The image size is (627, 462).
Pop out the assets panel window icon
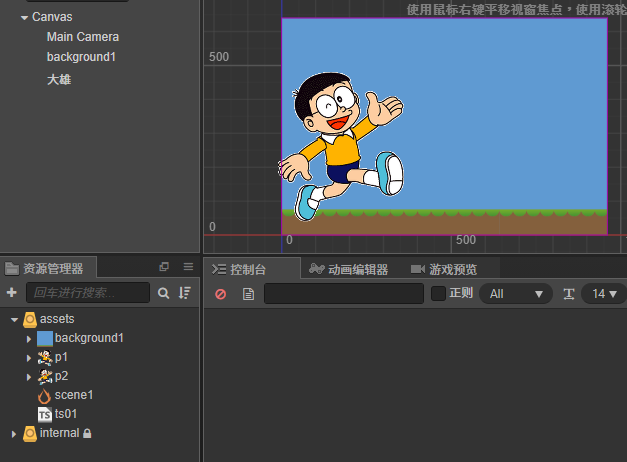coord(164,267)
